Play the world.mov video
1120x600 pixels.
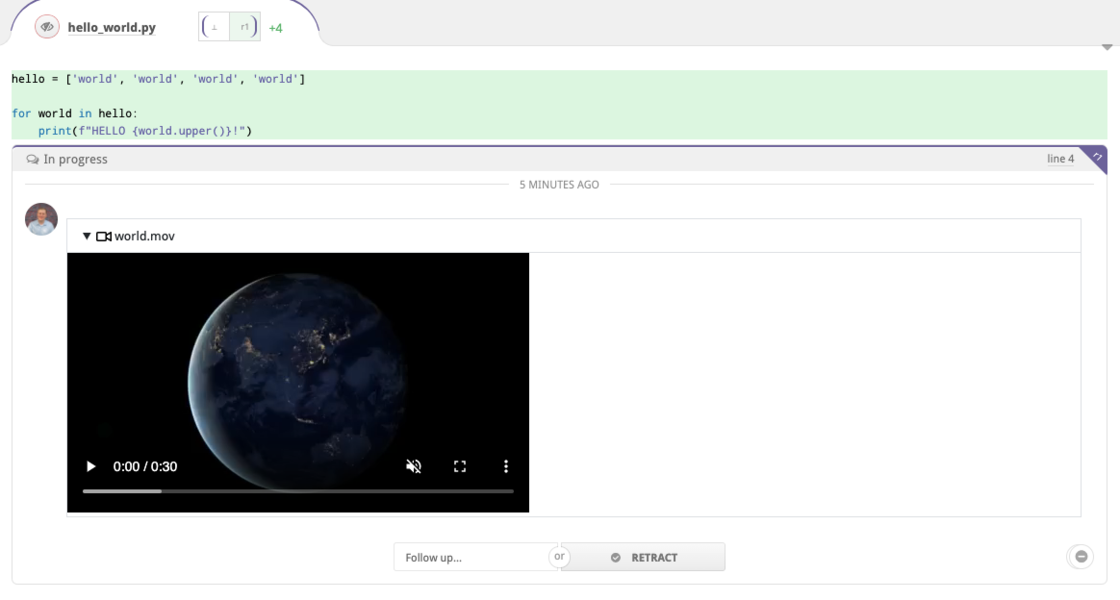point(91,466)
